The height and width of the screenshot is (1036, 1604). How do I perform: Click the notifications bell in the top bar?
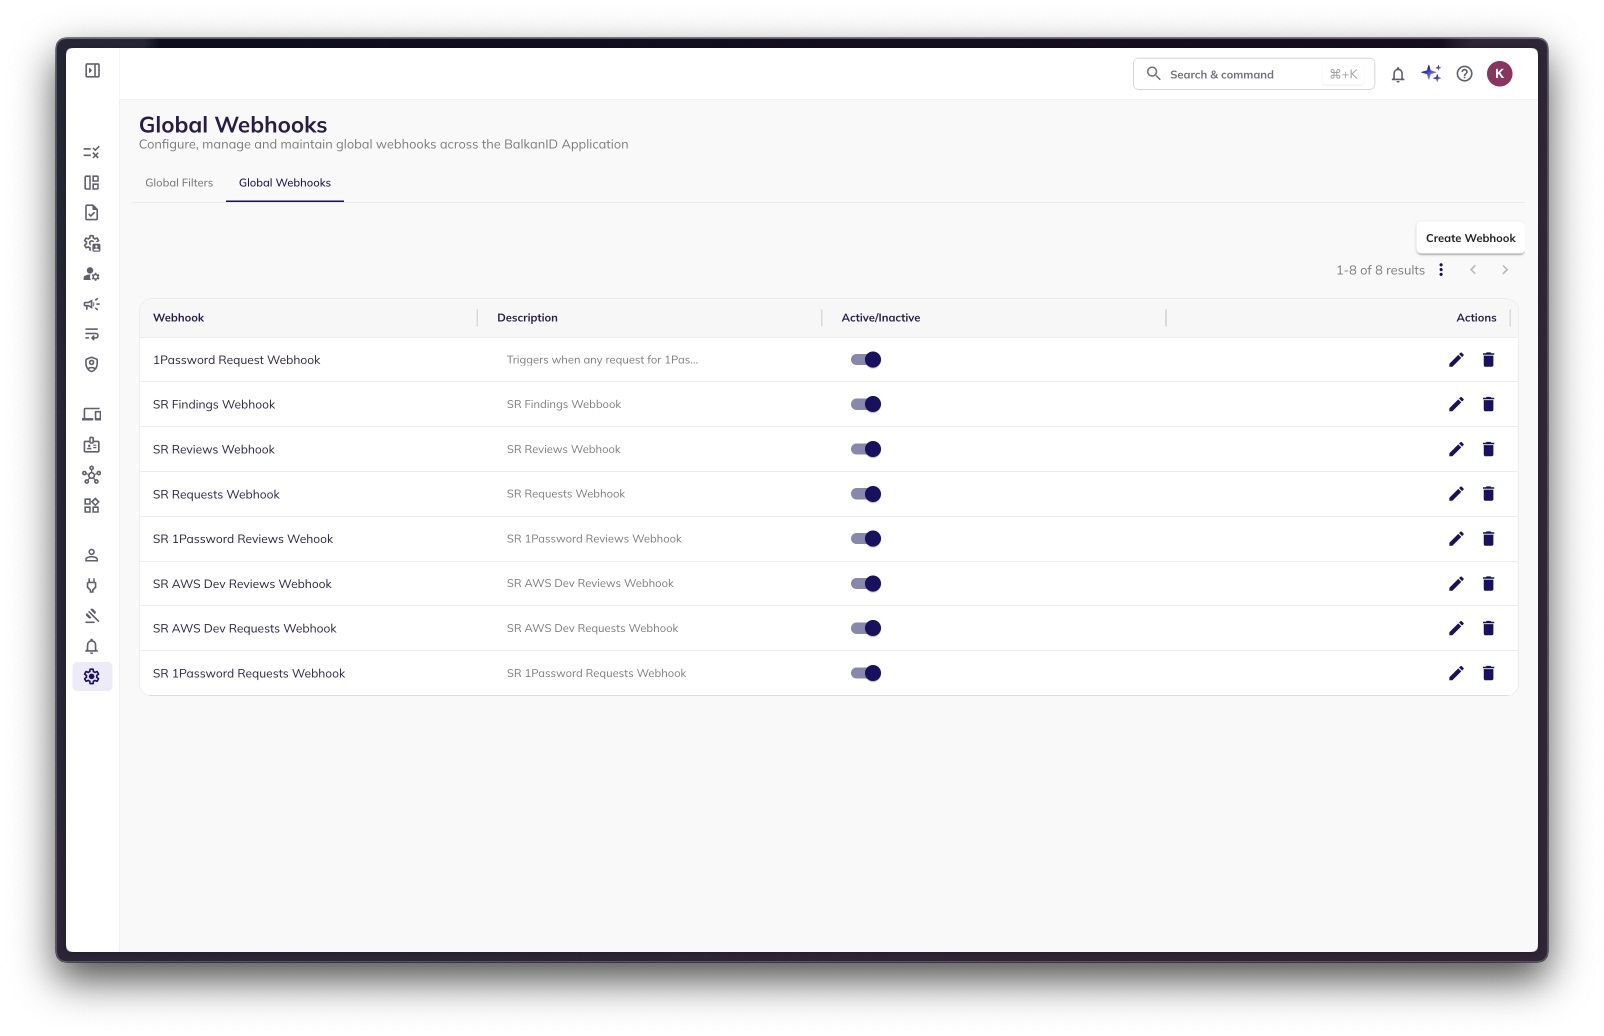click(1397, 74)
